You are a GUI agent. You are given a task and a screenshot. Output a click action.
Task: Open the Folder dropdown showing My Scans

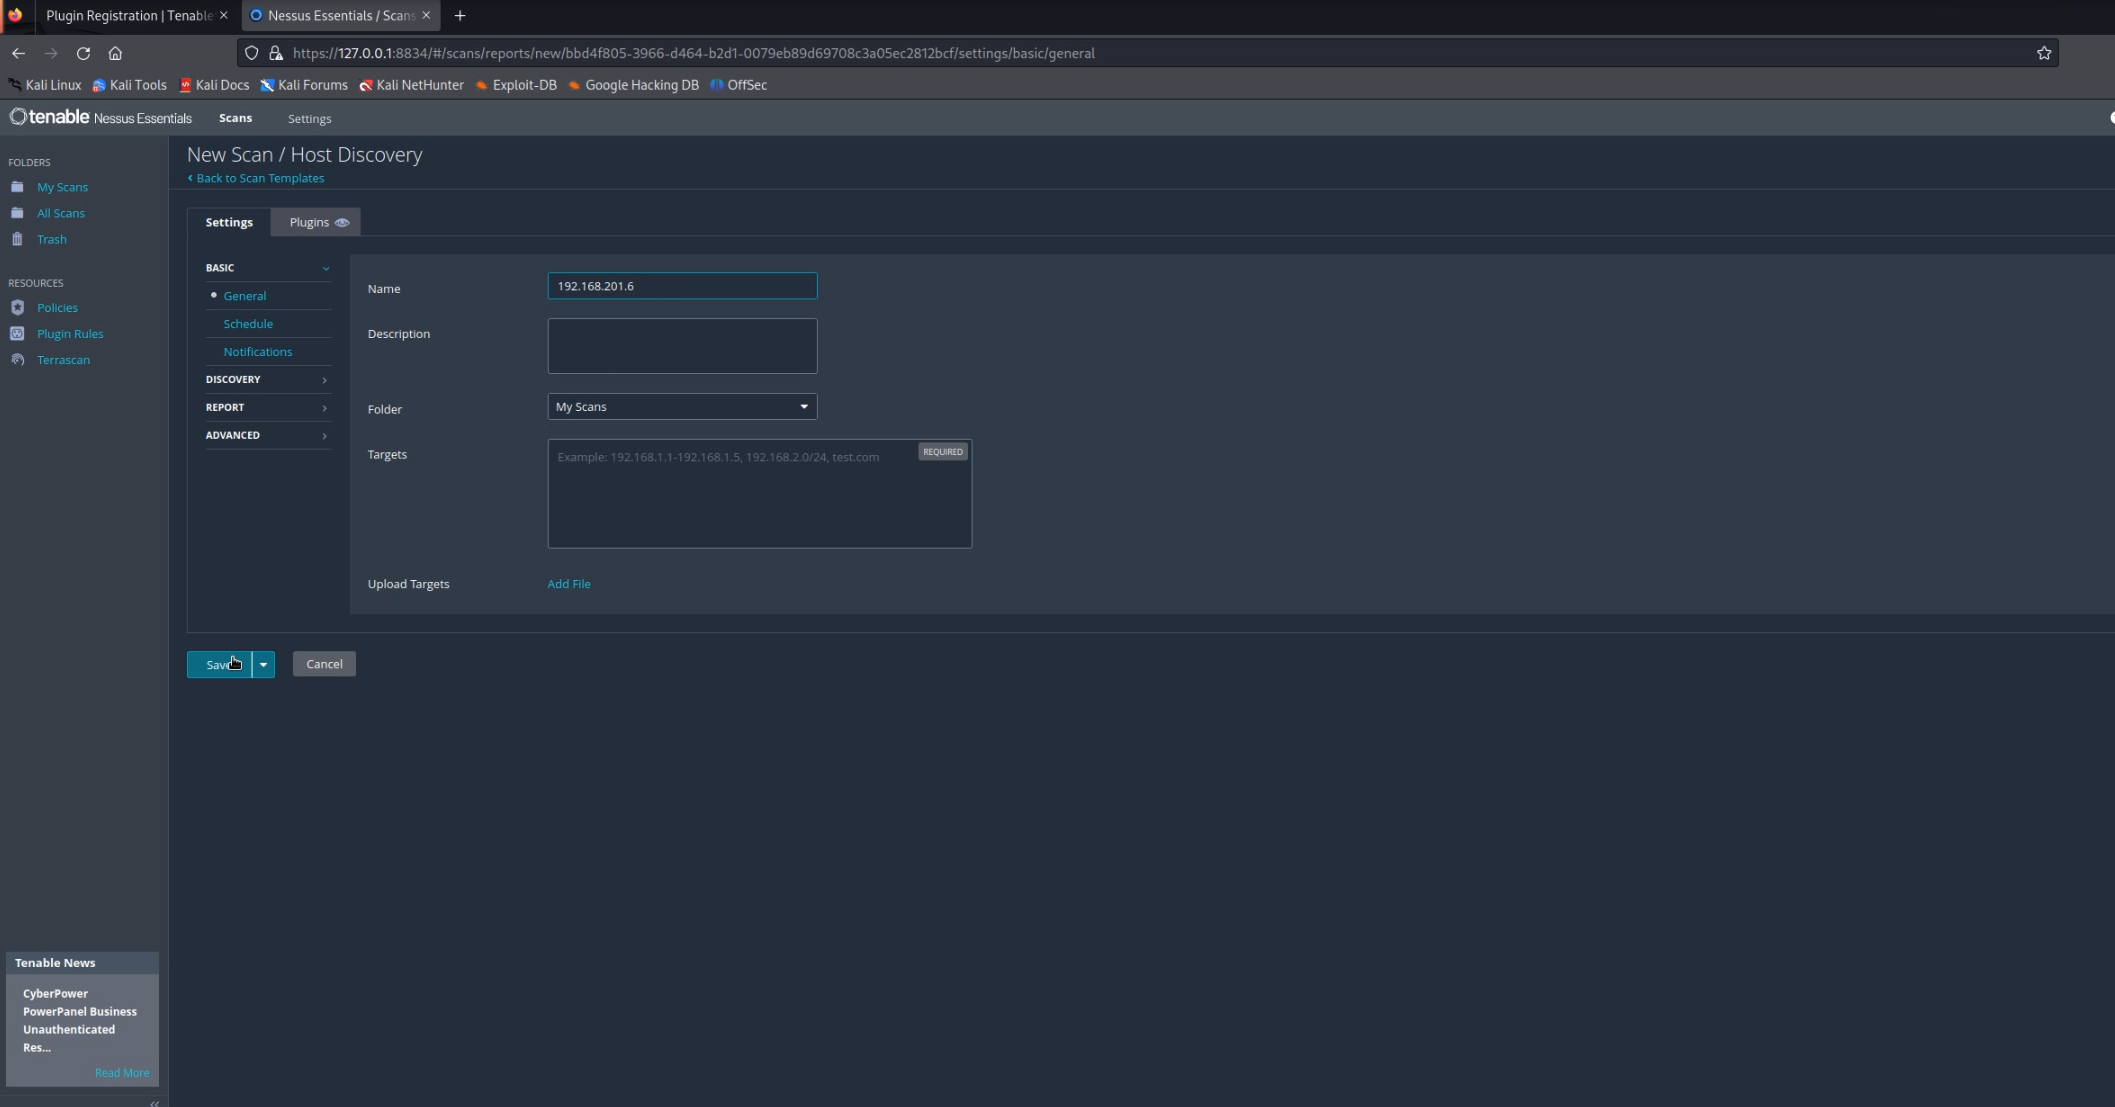[x=682, y=407]
